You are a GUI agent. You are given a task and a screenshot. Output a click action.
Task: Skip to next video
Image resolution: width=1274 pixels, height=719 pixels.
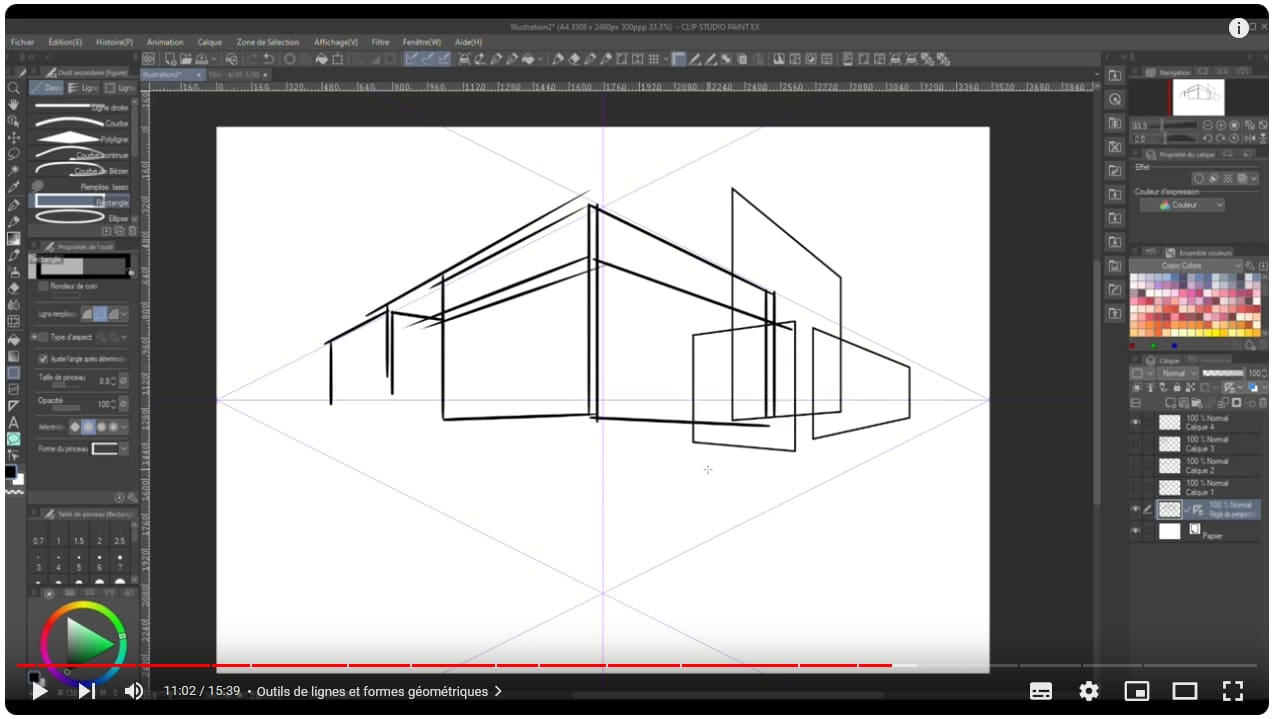tap(87, 691)
